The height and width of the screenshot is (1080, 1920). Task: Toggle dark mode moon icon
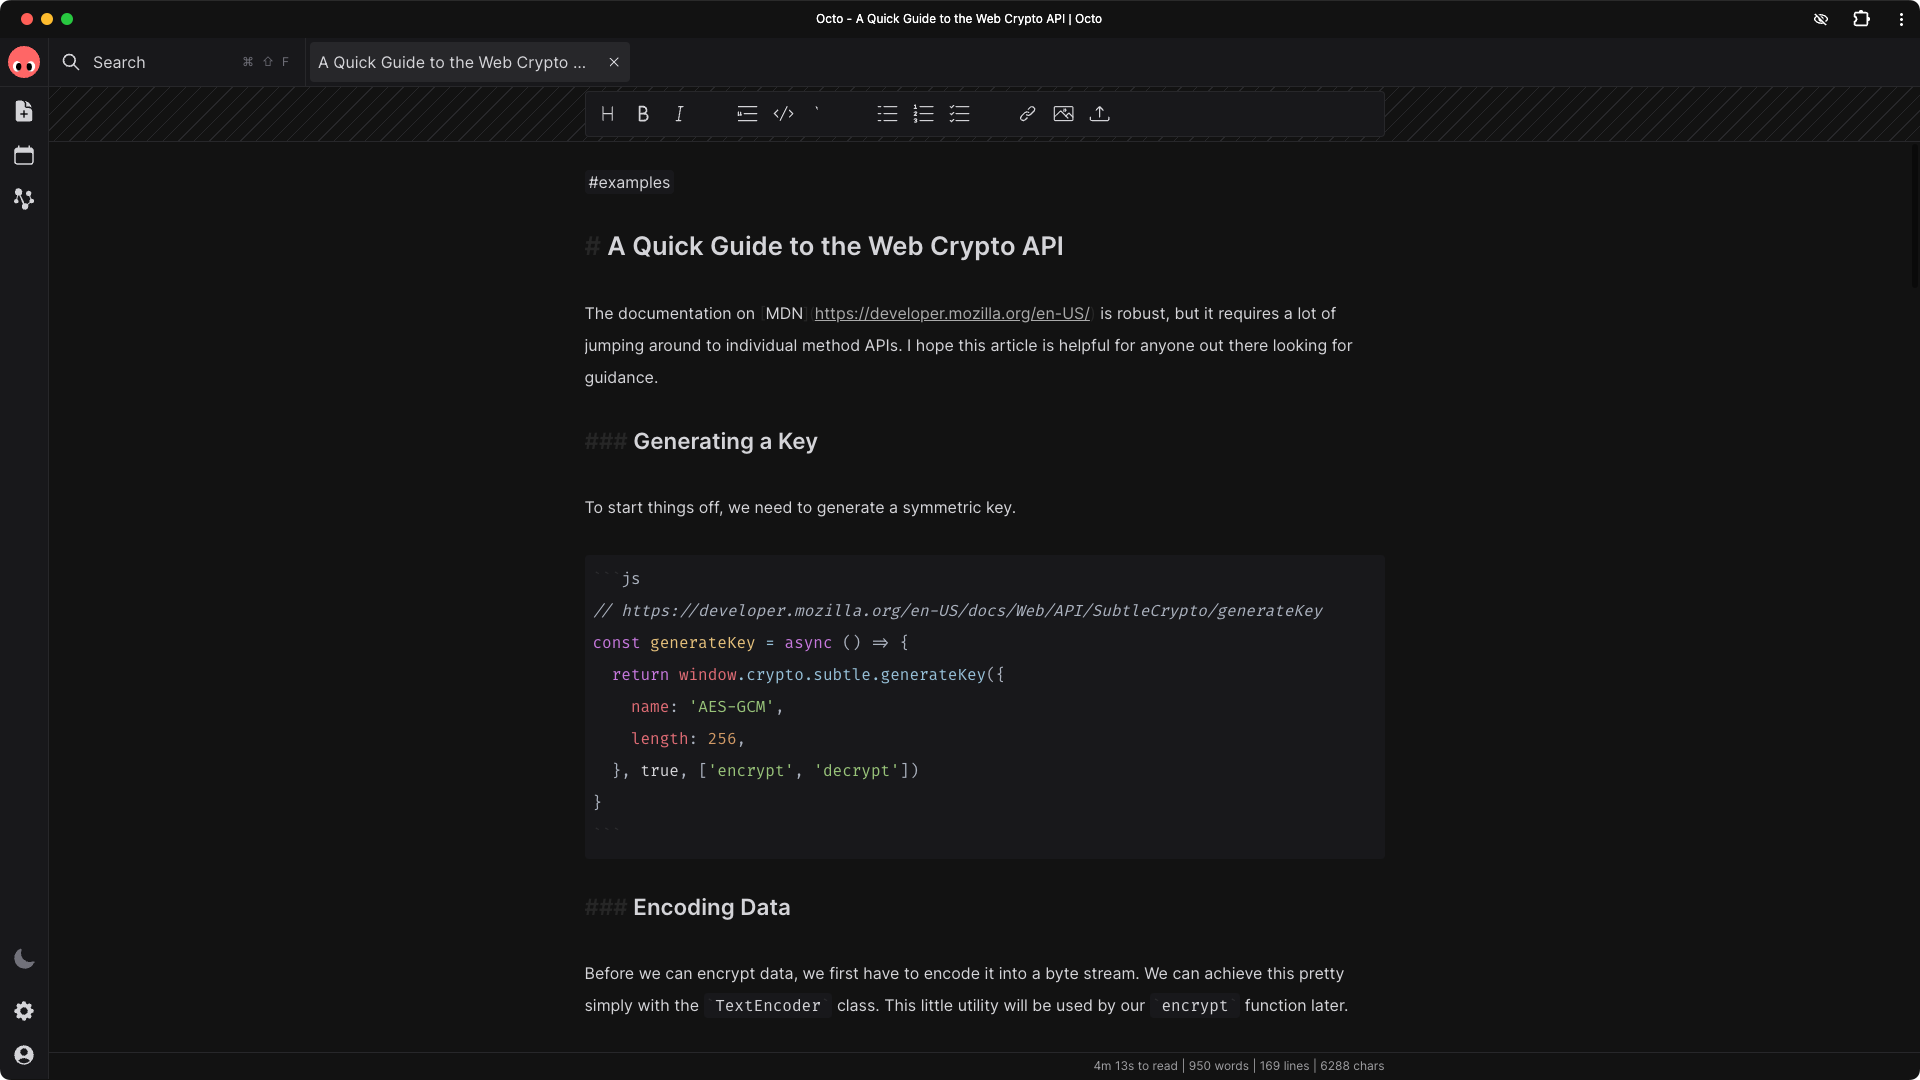click(22, 959)
